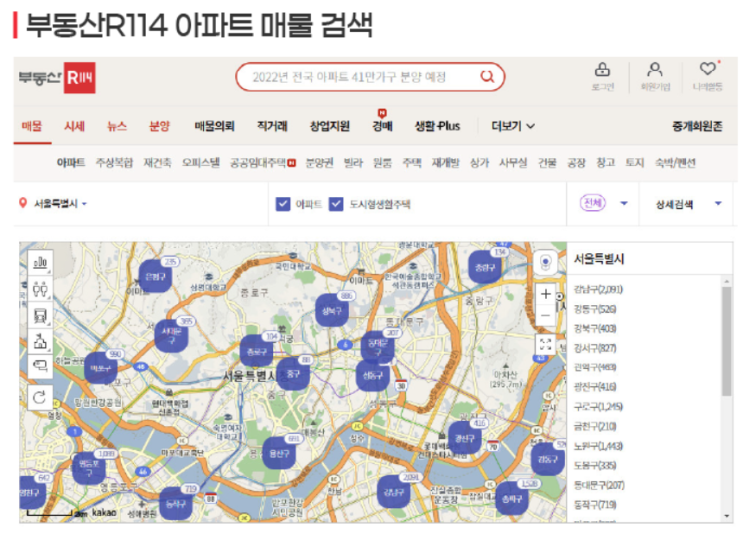The height and width of the screenshot is (534, 743).
Task: Select the 오피스텔 sub-category
Action: tap(201, 163)
